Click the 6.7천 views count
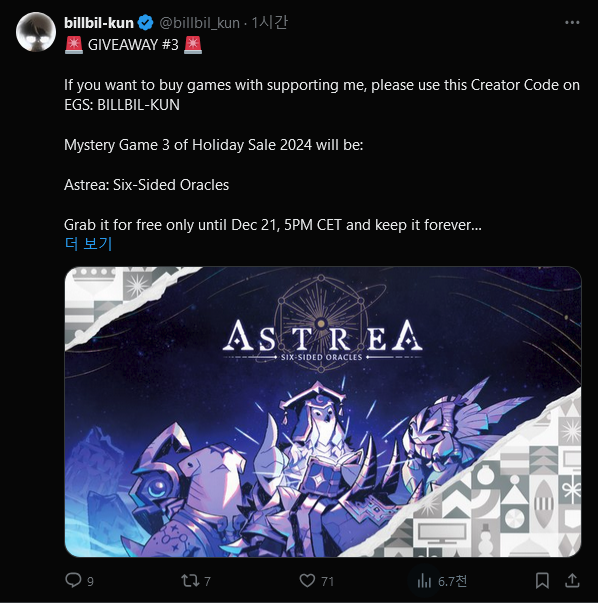This screenshot has height=603, width=598. pos(452,581)
